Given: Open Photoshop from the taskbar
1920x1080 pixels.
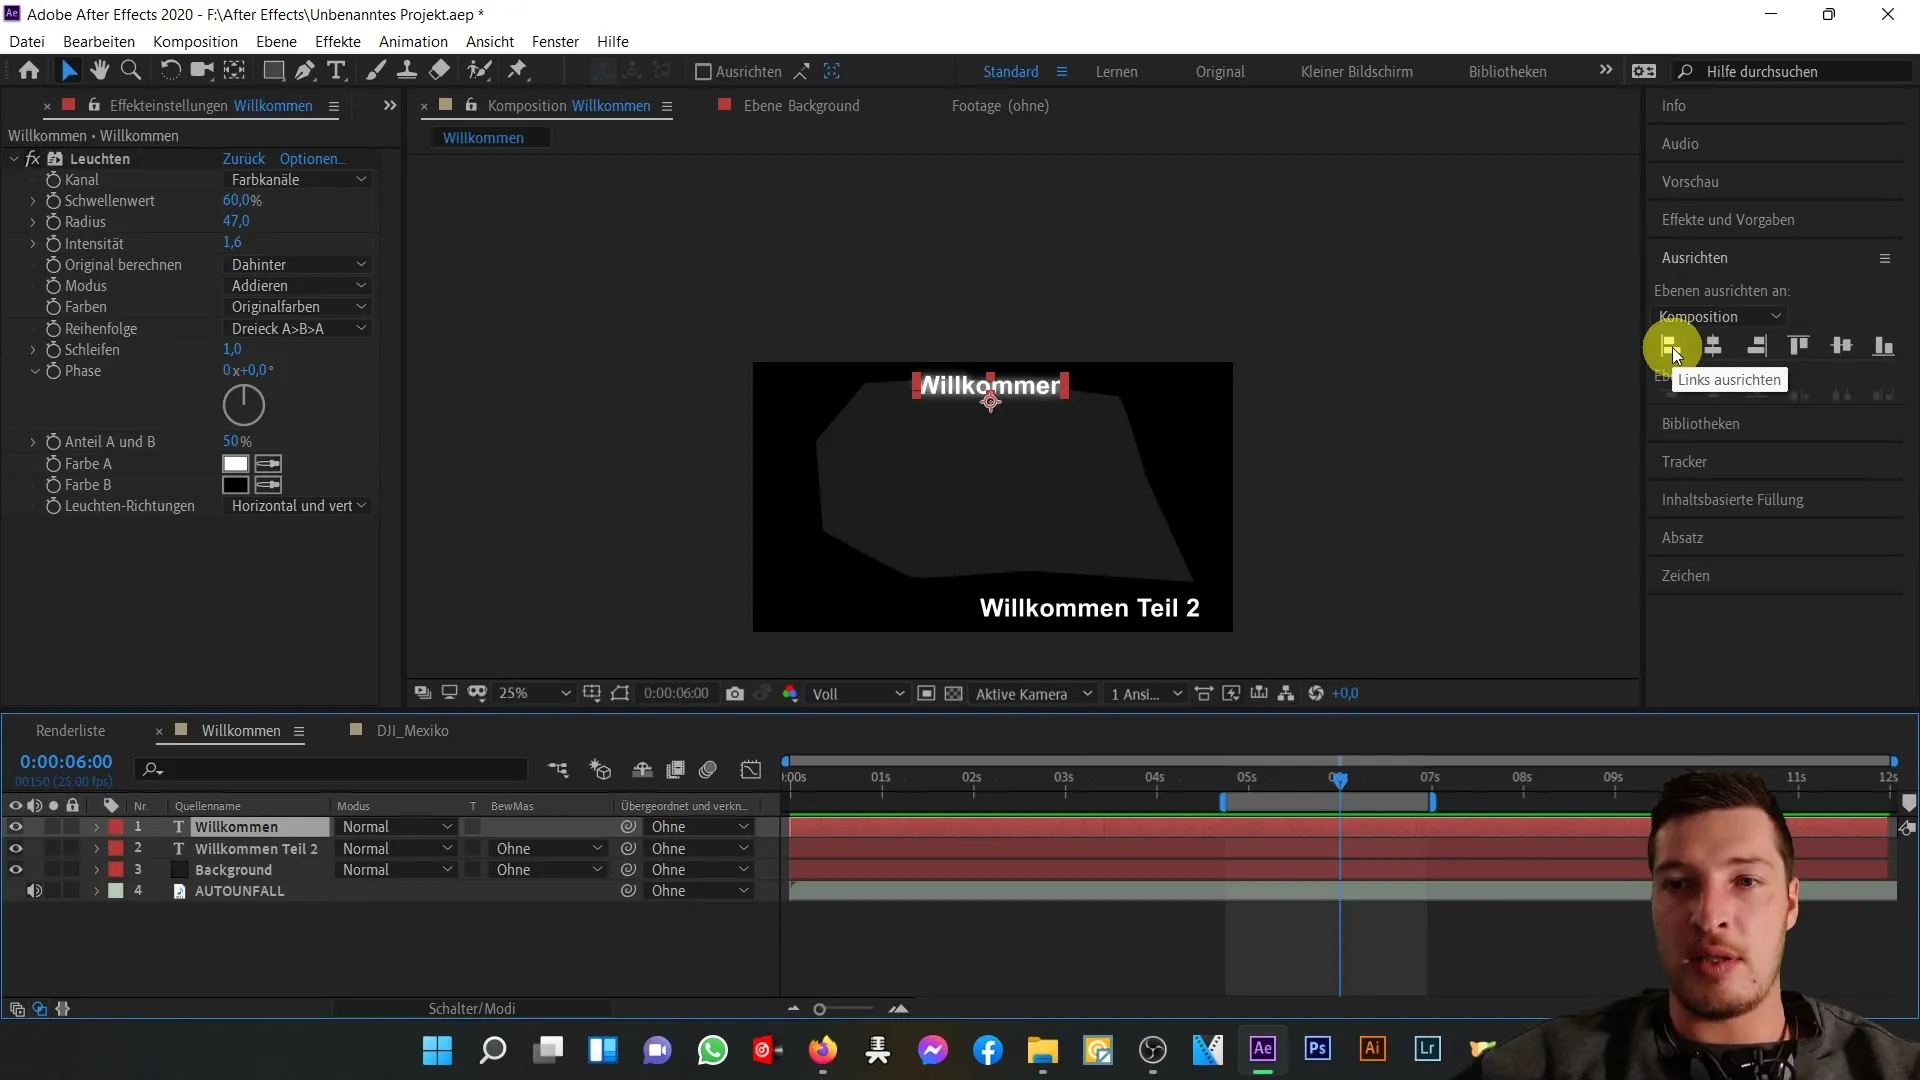Looking at the screenshot, I should [1317, 1049].
